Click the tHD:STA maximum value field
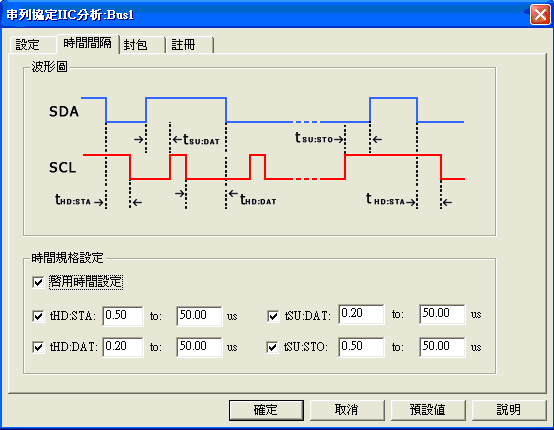The height and width of the screenshot is (430, 554). [x=199, y=316]
